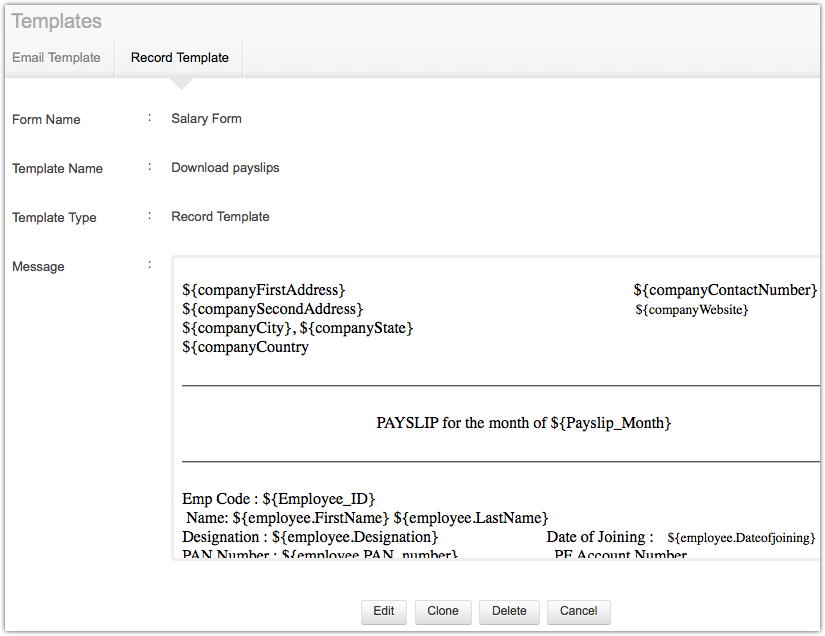Click the Salary Form value text
The image size is (825, 636).
pyautogui.click(x=206, y=118)
